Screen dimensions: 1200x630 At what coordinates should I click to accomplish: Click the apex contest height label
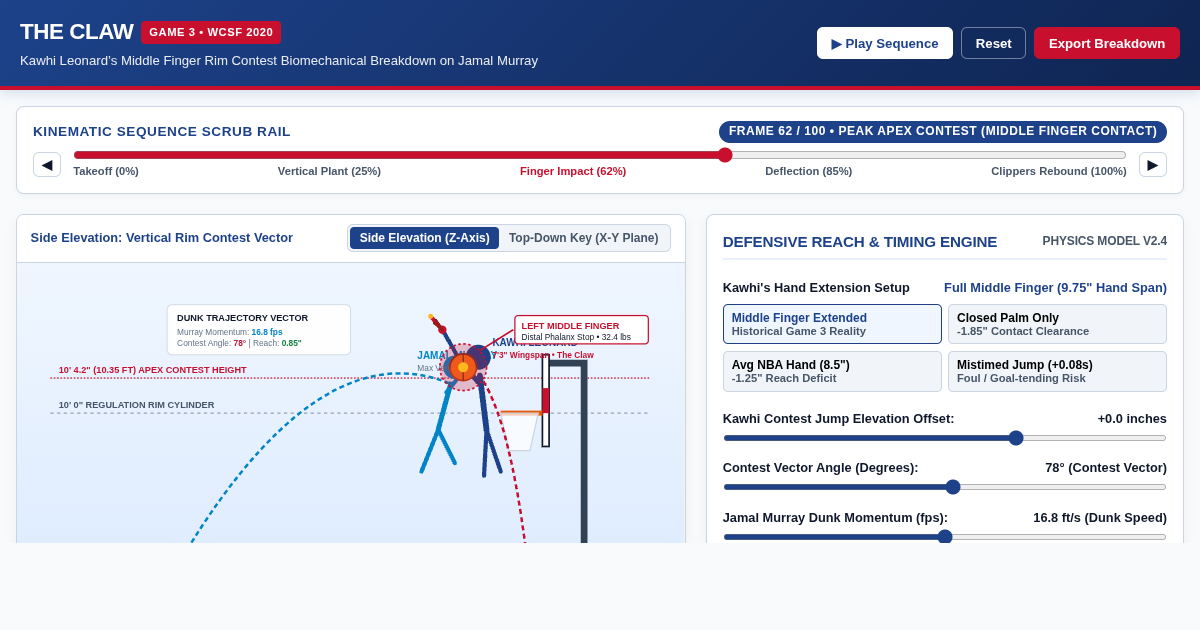153,370
